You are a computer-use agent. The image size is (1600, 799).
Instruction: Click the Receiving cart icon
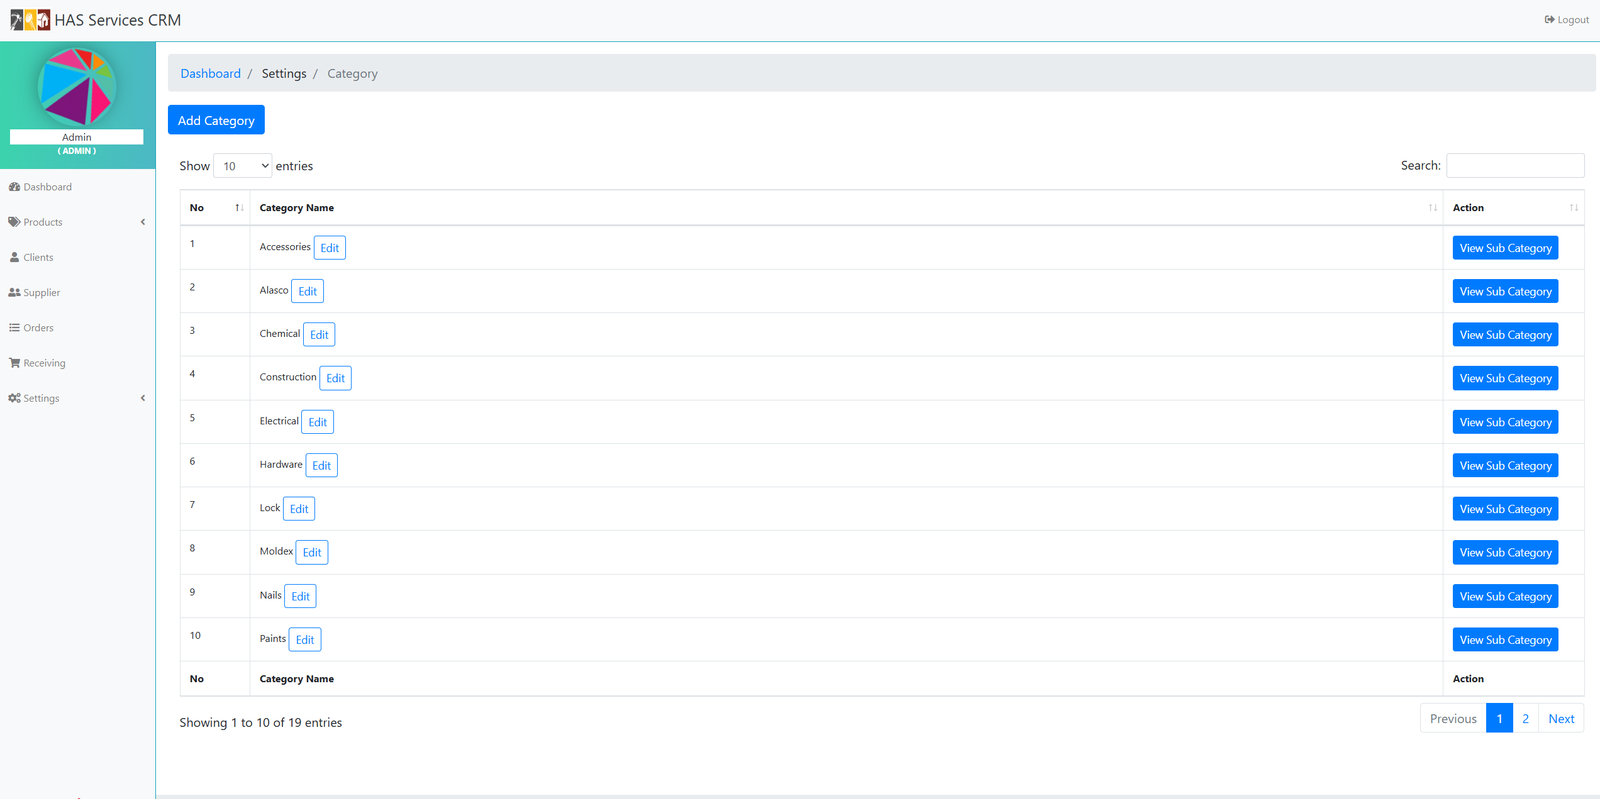point(14,363)
